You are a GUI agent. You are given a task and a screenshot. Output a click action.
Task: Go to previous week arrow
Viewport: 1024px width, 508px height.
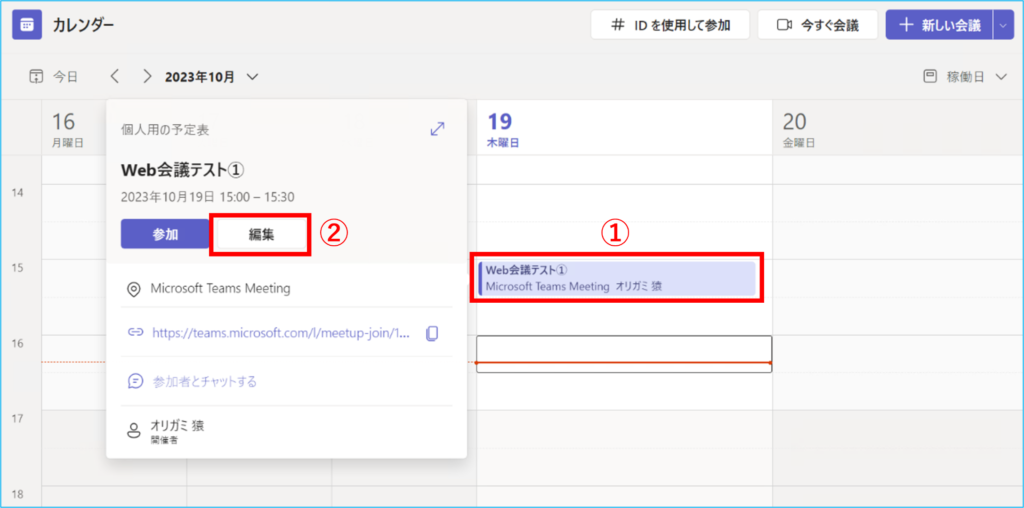115,76
